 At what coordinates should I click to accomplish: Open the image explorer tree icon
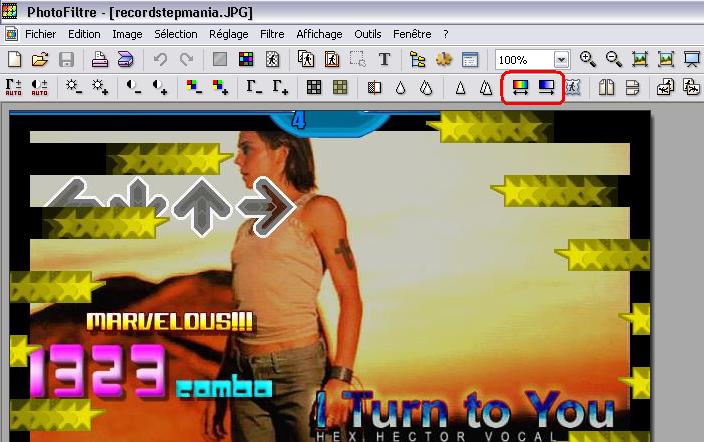click(x=418, y=59)
